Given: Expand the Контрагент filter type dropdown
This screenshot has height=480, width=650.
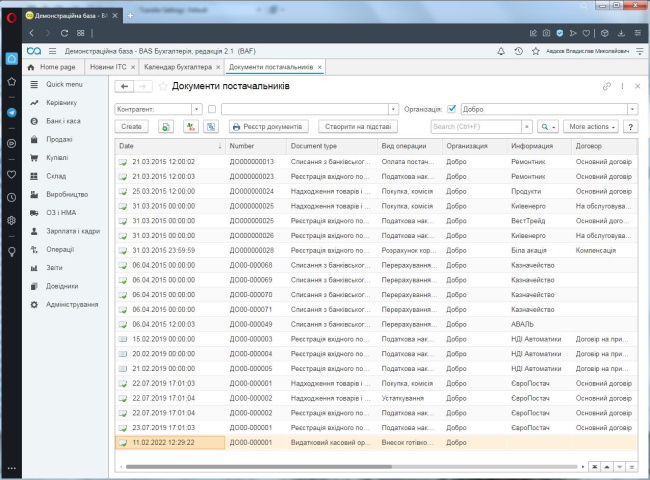Looking at the screenshot, I should tap(196, 109).
